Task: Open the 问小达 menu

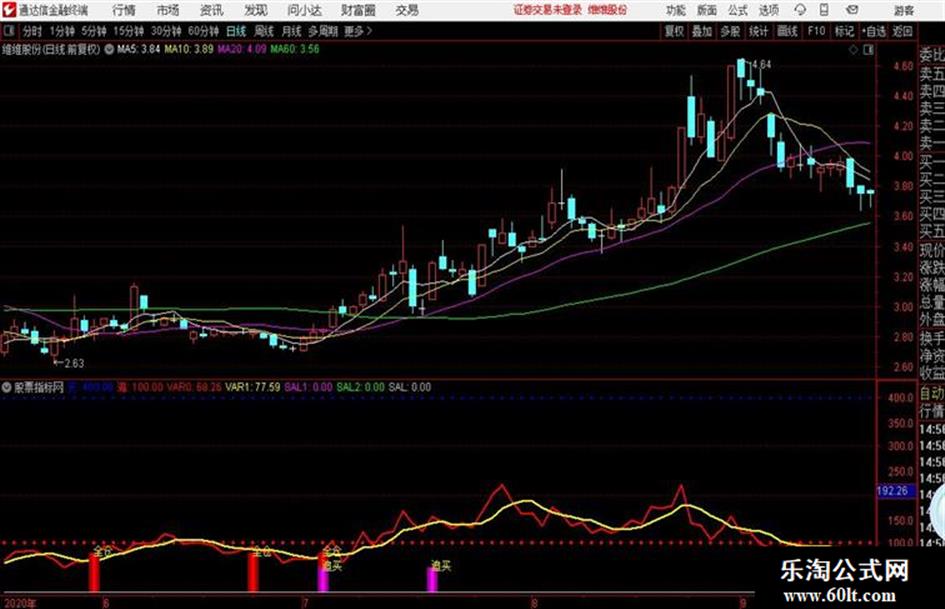Action: click(x=304, y=10)
